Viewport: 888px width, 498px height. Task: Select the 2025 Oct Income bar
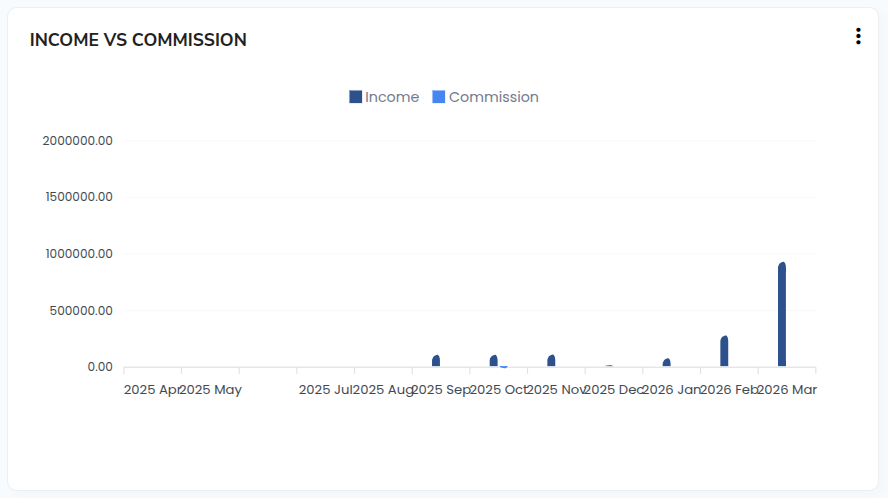[x=494, y=361]
